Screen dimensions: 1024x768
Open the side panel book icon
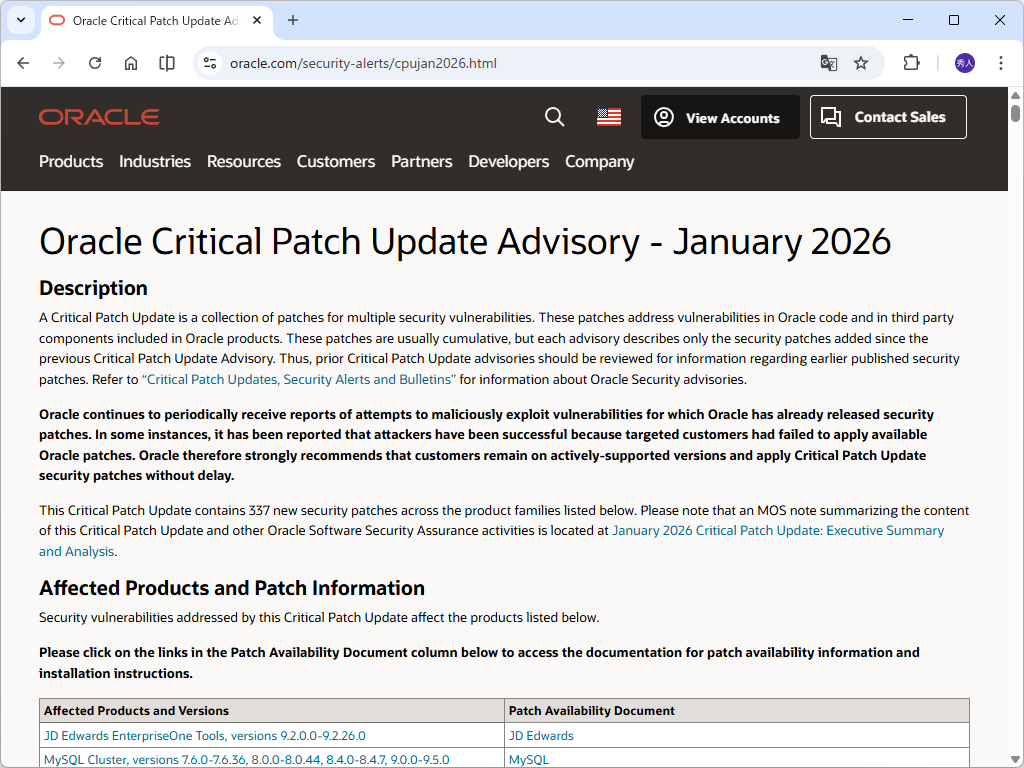coord(166,62)
